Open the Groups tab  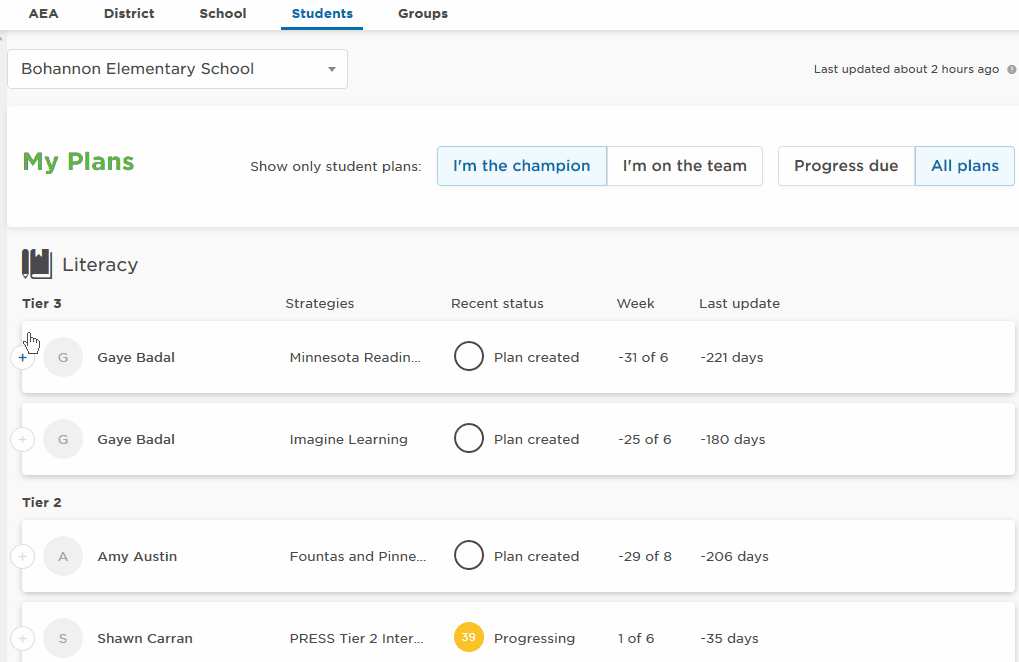tap(422, 14)
